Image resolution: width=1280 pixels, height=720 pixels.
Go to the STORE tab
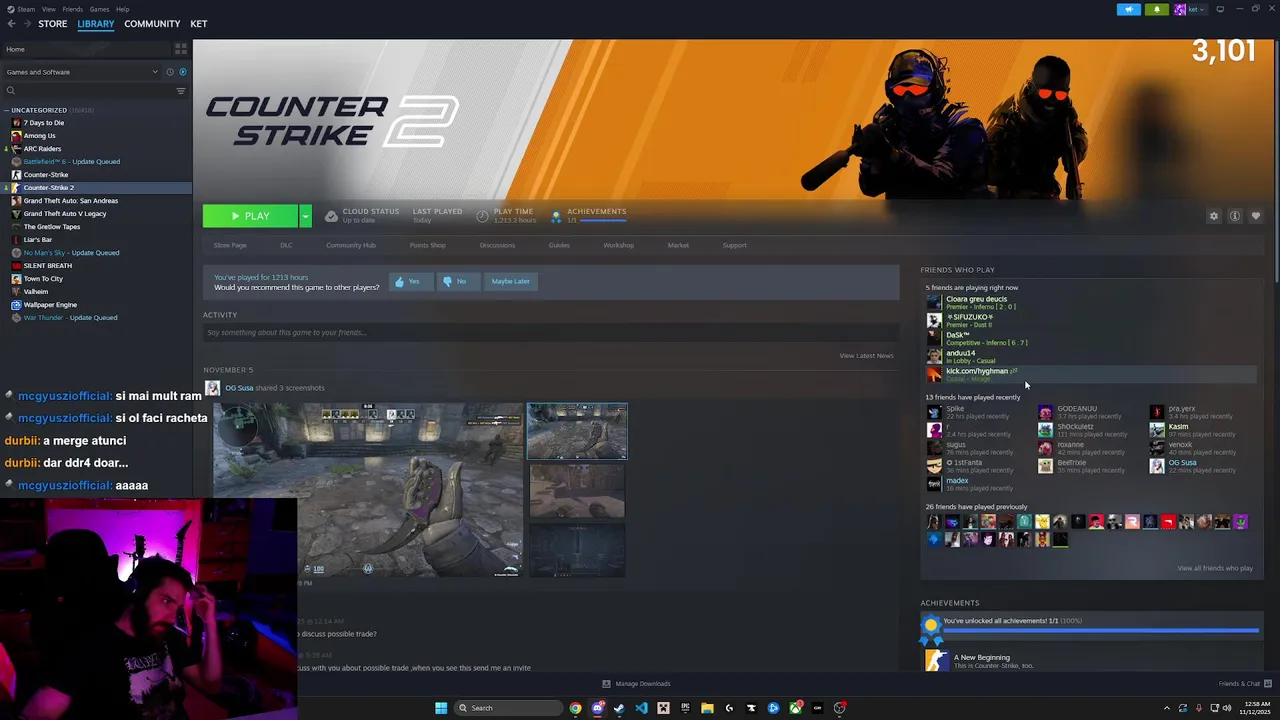coord(53,24)
